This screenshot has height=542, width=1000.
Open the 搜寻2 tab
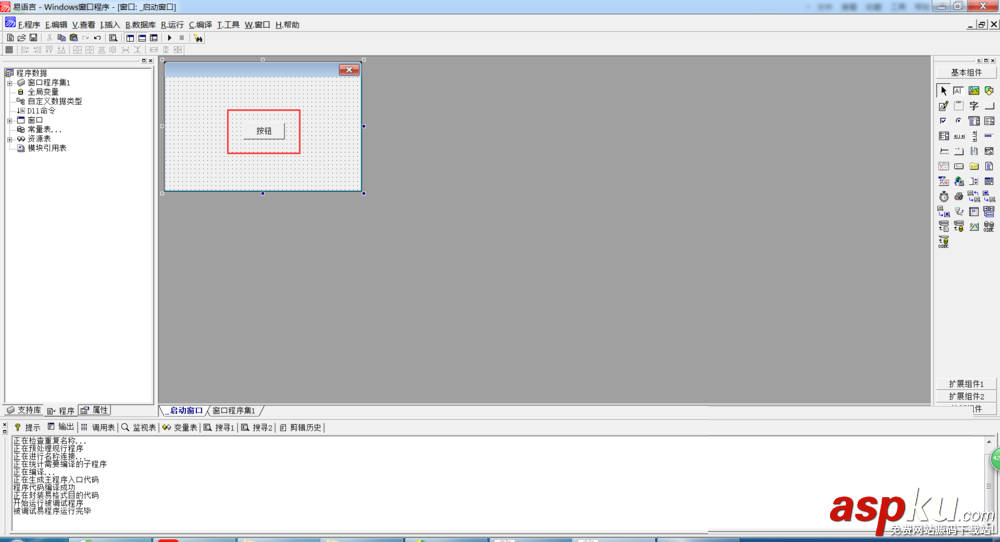(x=257, y=427)
